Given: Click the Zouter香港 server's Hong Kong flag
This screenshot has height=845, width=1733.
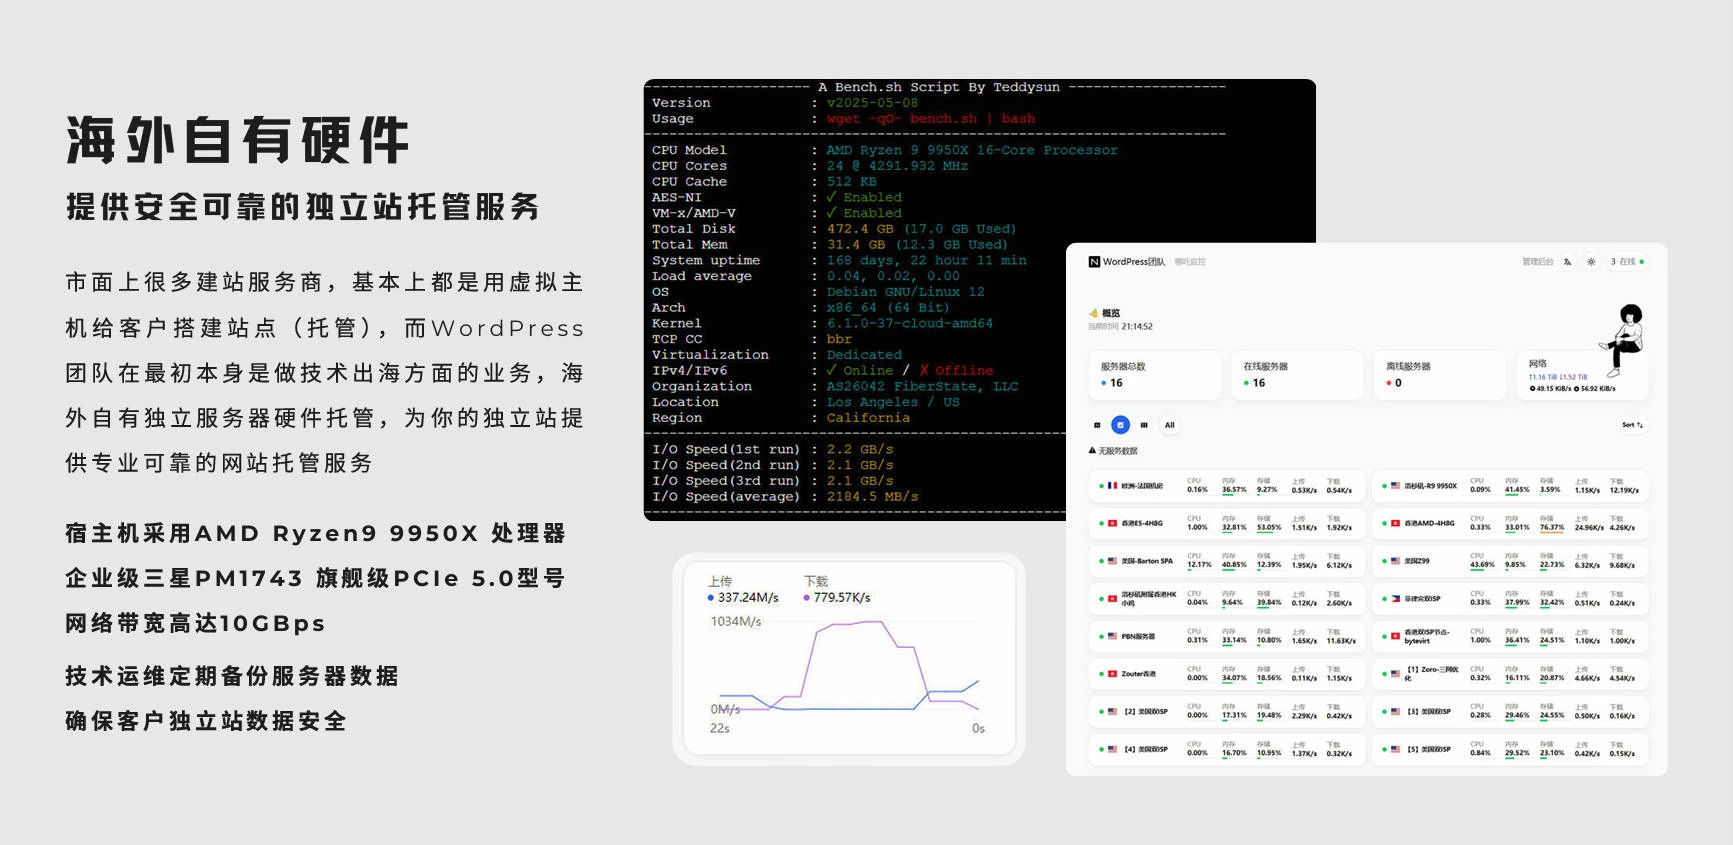Looking at the screenshot, I should [x=1112, y=674].
